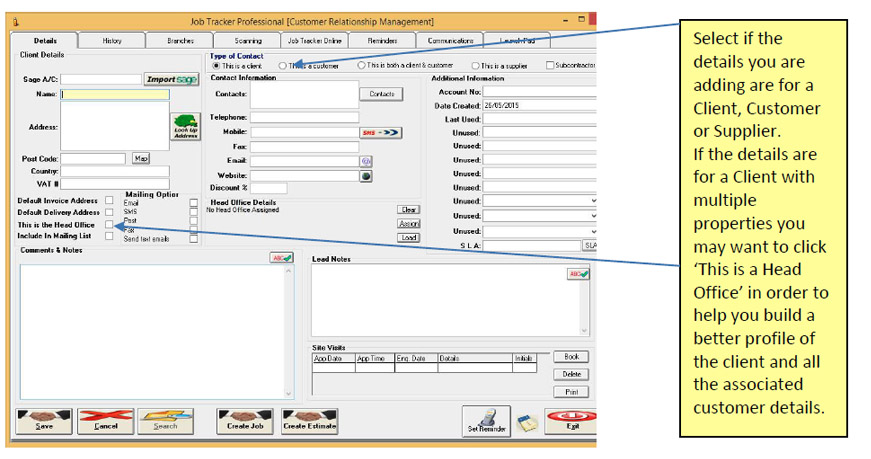Switch to the History tab
Image resolution: width=871 pixels, height=459 pixels.
click(112, 41)
